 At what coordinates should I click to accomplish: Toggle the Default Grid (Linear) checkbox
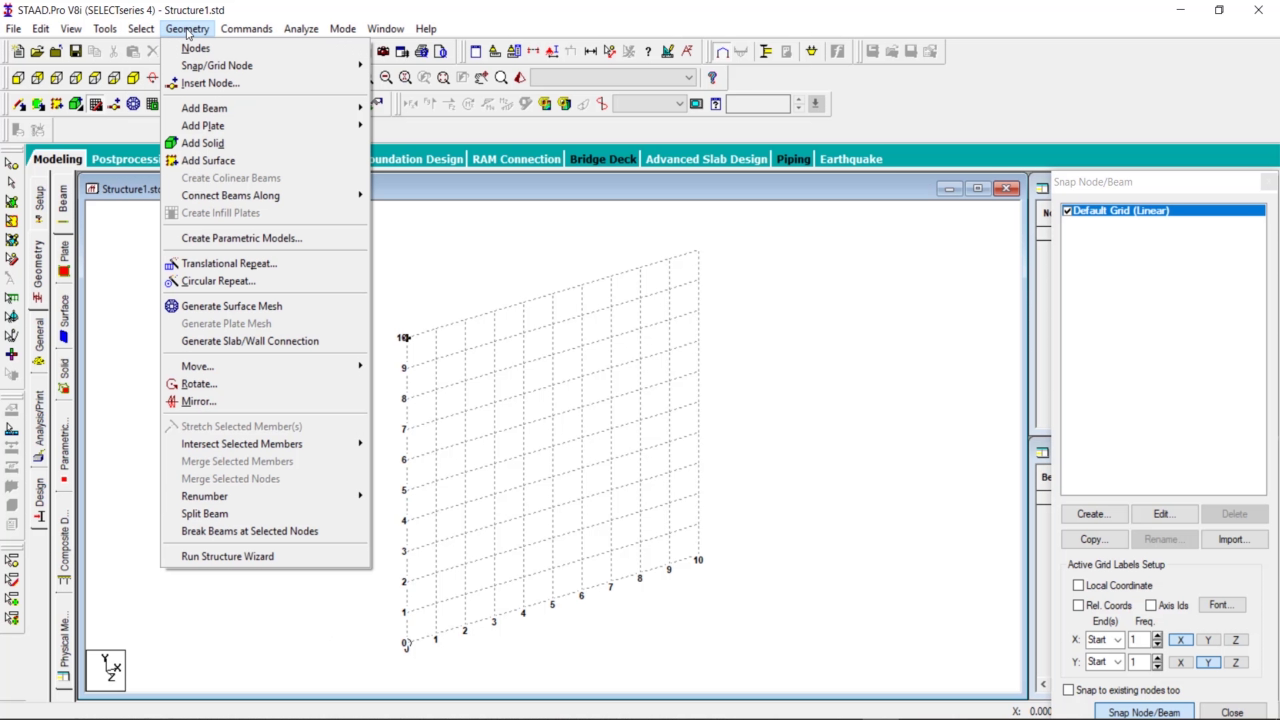[1068, 211]
